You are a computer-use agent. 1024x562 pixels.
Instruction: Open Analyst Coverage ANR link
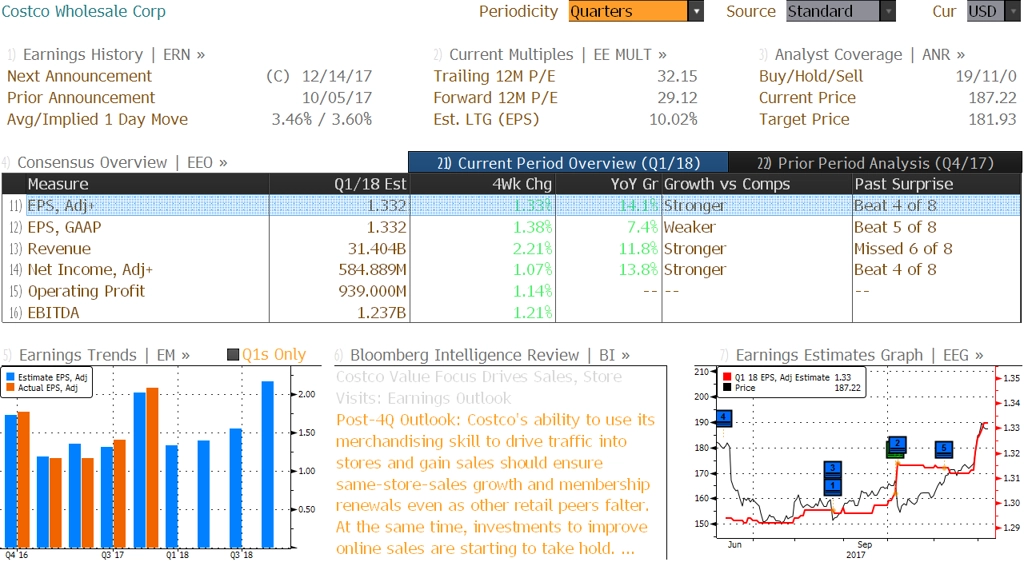point(869,55)
